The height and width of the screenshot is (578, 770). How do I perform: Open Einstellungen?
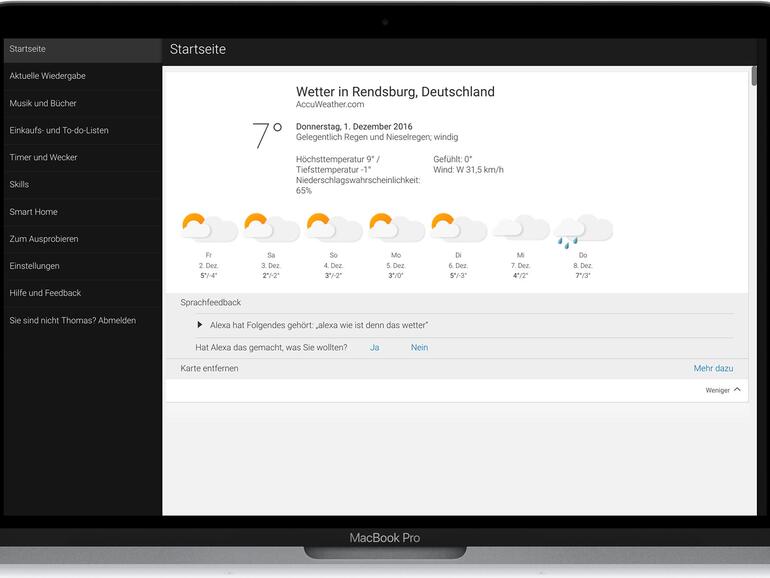pos(82,266)
